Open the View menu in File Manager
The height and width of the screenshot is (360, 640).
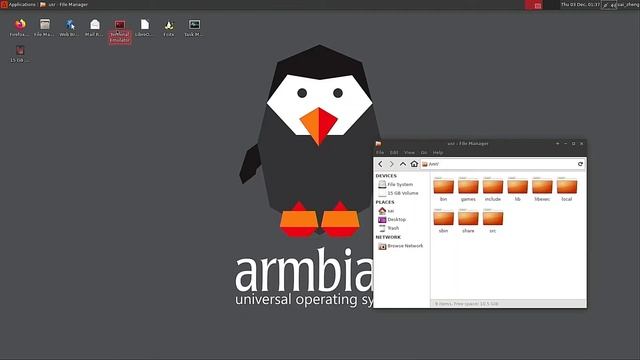click(409, 153)
